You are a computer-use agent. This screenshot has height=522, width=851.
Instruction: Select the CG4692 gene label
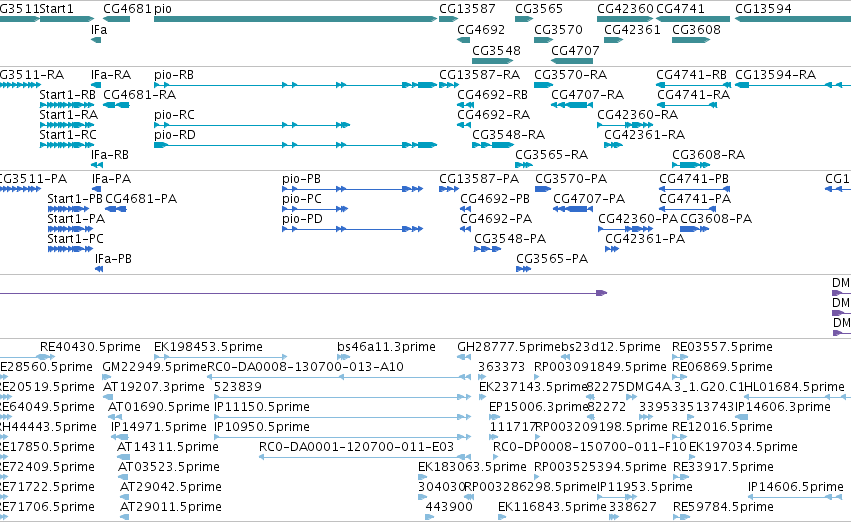coord(481,29)
